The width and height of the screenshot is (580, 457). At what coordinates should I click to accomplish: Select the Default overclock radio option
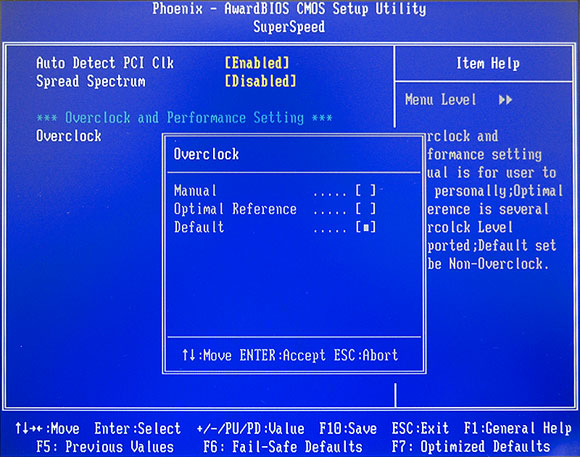pyautogui.click(x=275, y=227)
